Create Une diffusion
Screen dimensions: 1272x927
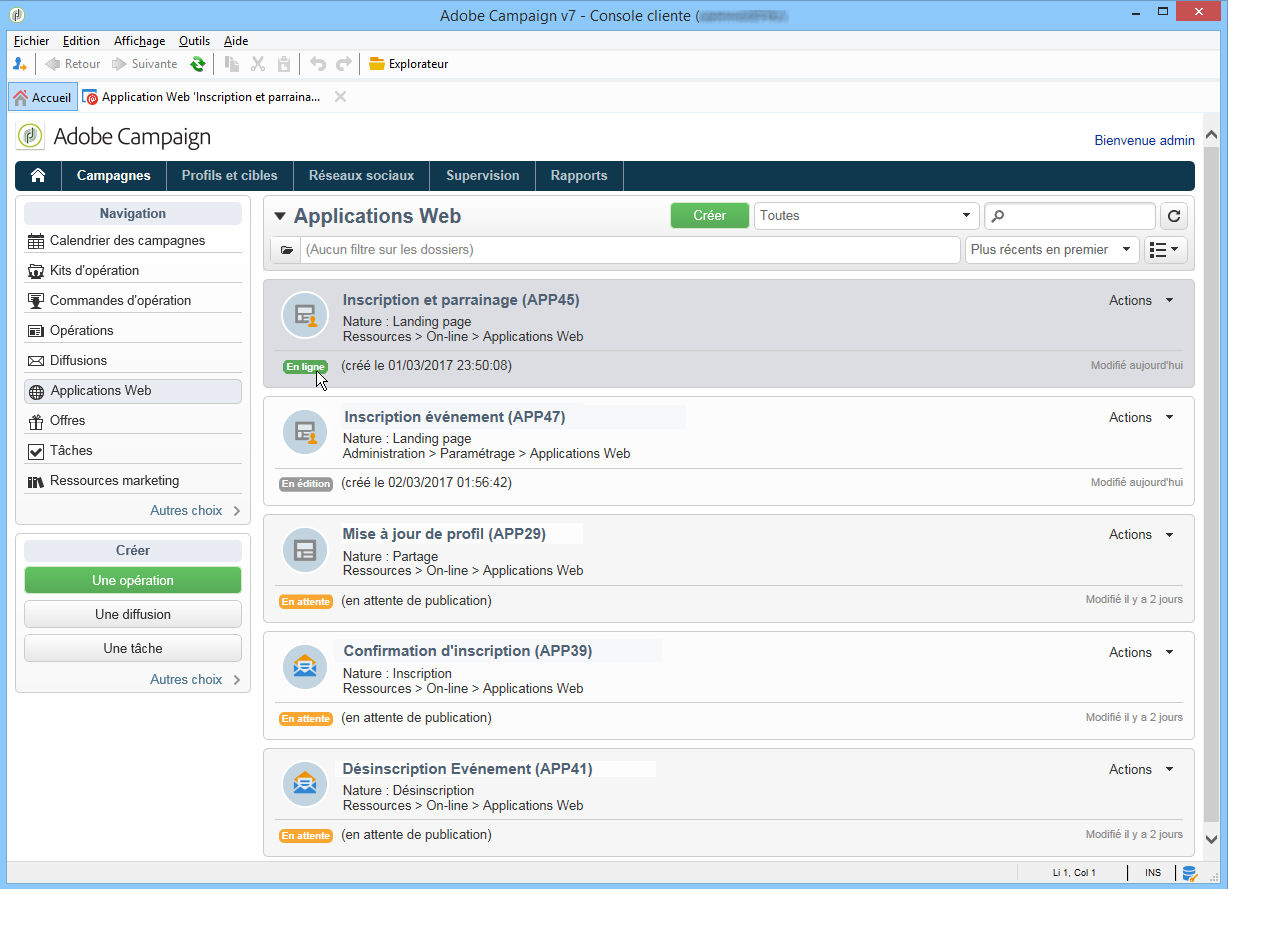[x=133, y=614]
